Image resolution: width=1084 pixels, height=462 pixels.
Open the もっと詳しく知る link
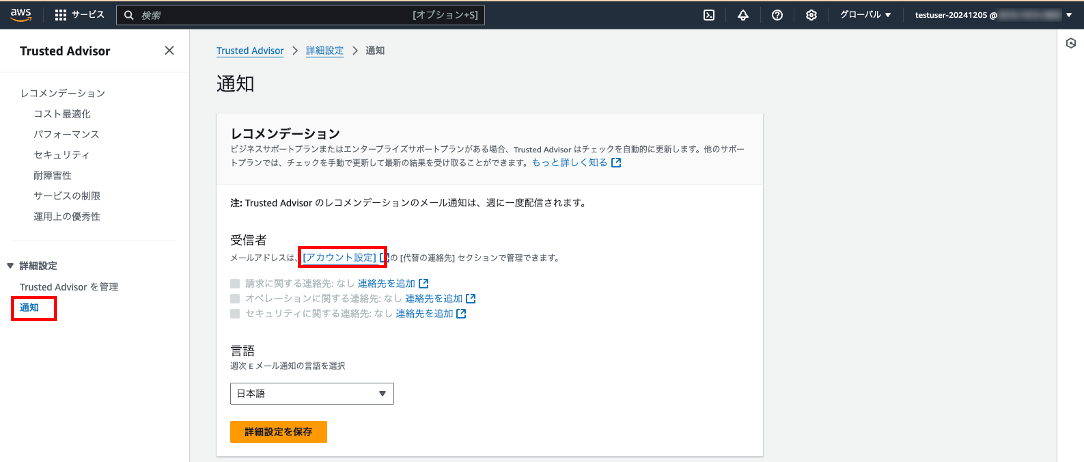570,163
